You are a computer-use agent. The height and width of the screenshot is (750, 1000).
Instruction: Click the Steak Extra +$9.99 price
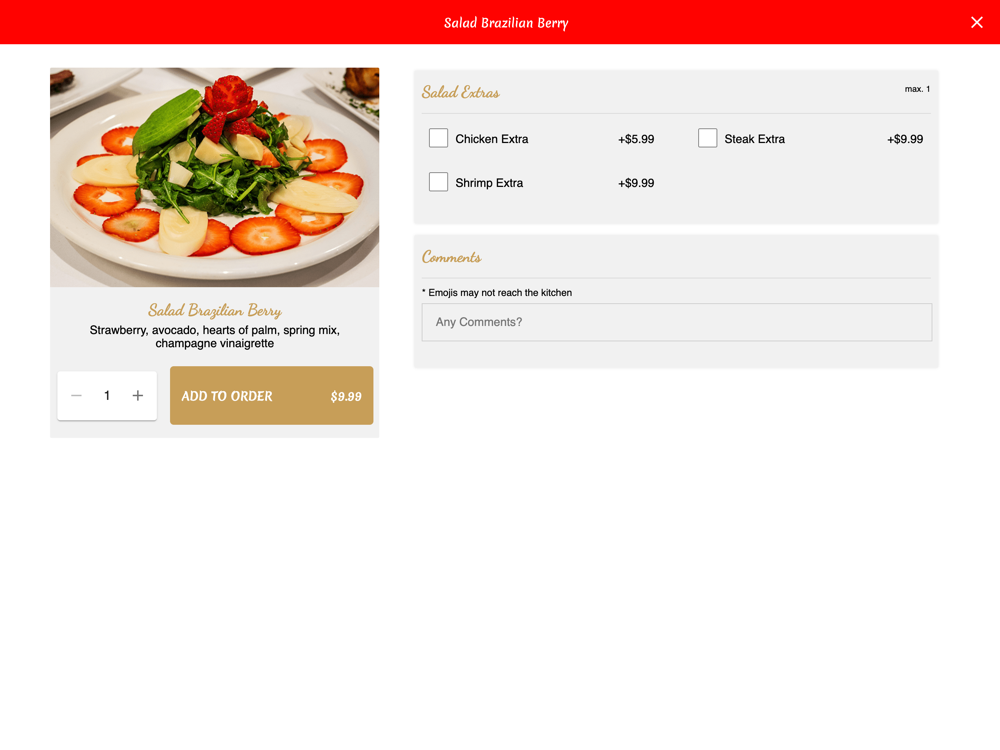(905, 139)
